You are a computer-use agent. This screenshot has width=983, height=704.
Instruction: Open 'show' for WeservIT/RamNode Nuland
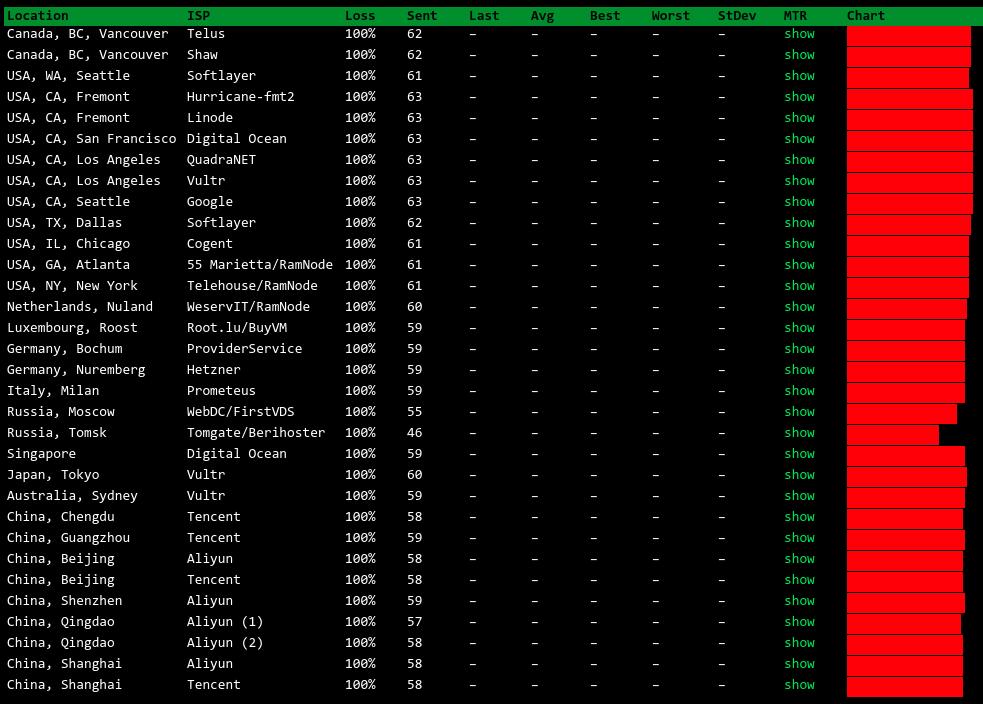[799, 307]
